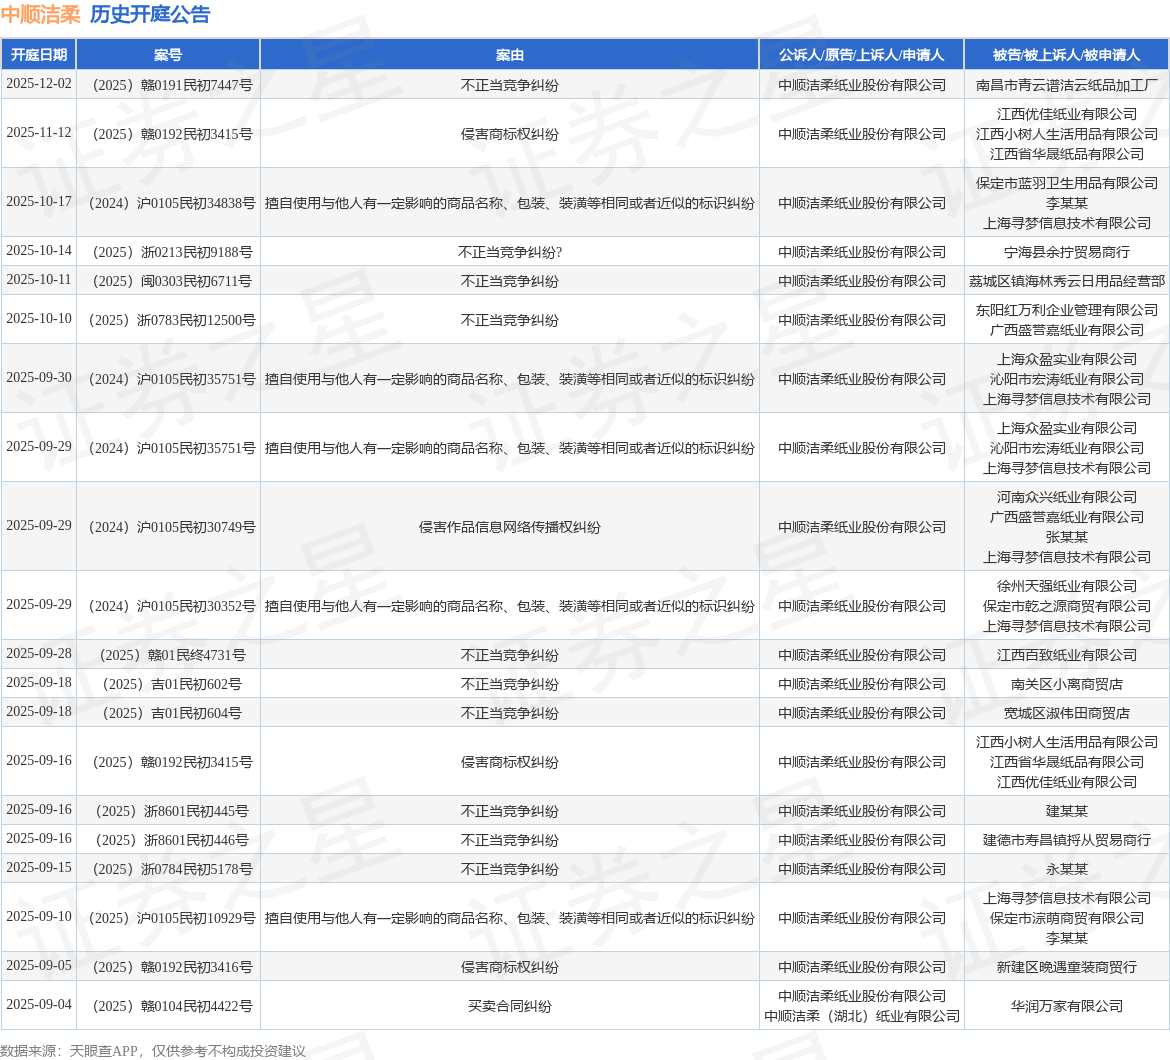
Task: Select the 公诉人/原告/上诉人/申请人 column header
Action: click(862, 55)
